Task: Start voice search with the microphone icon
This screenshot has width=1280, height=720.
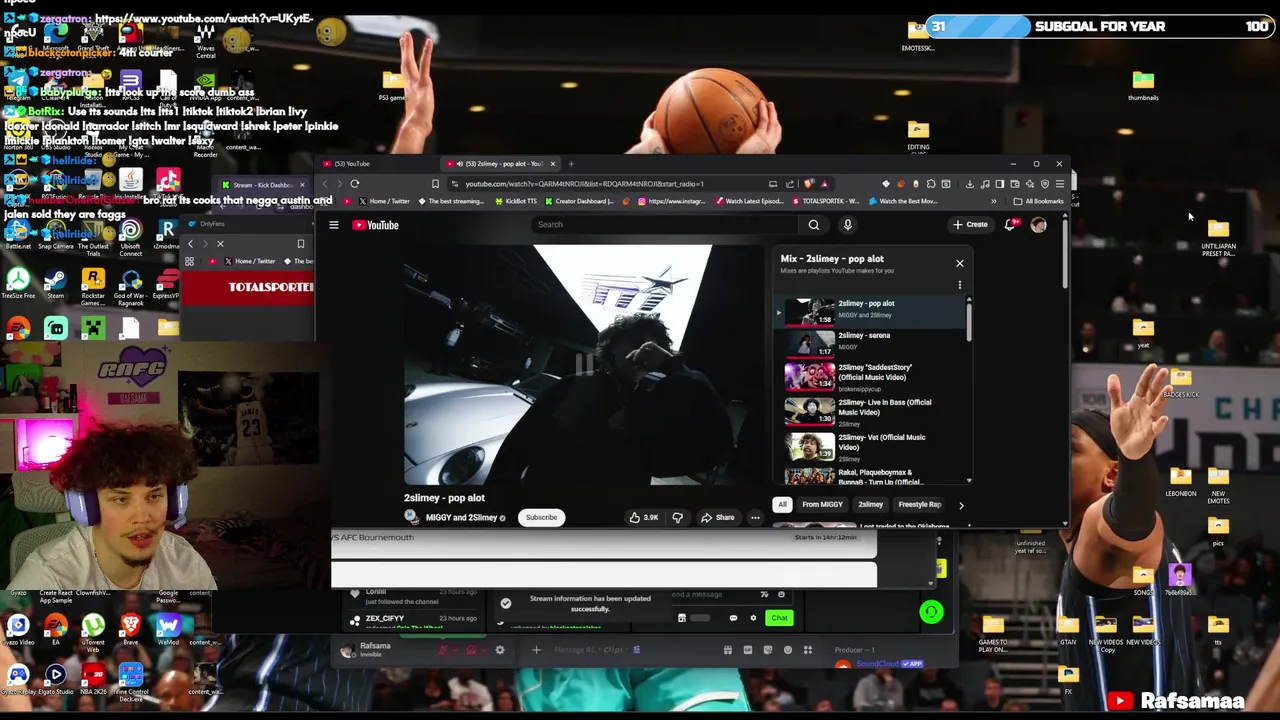Action: point(847,225)
